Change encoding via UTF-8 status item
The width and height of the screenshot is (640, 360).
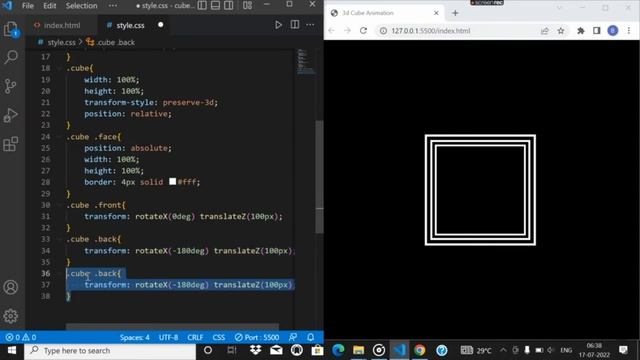click(x=168, y=338)
